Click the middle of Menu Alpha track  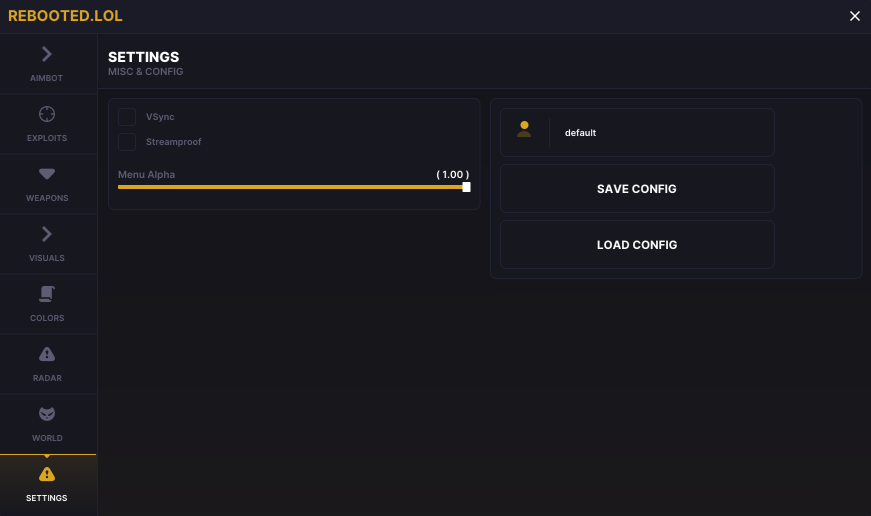(x=292, y=187)
